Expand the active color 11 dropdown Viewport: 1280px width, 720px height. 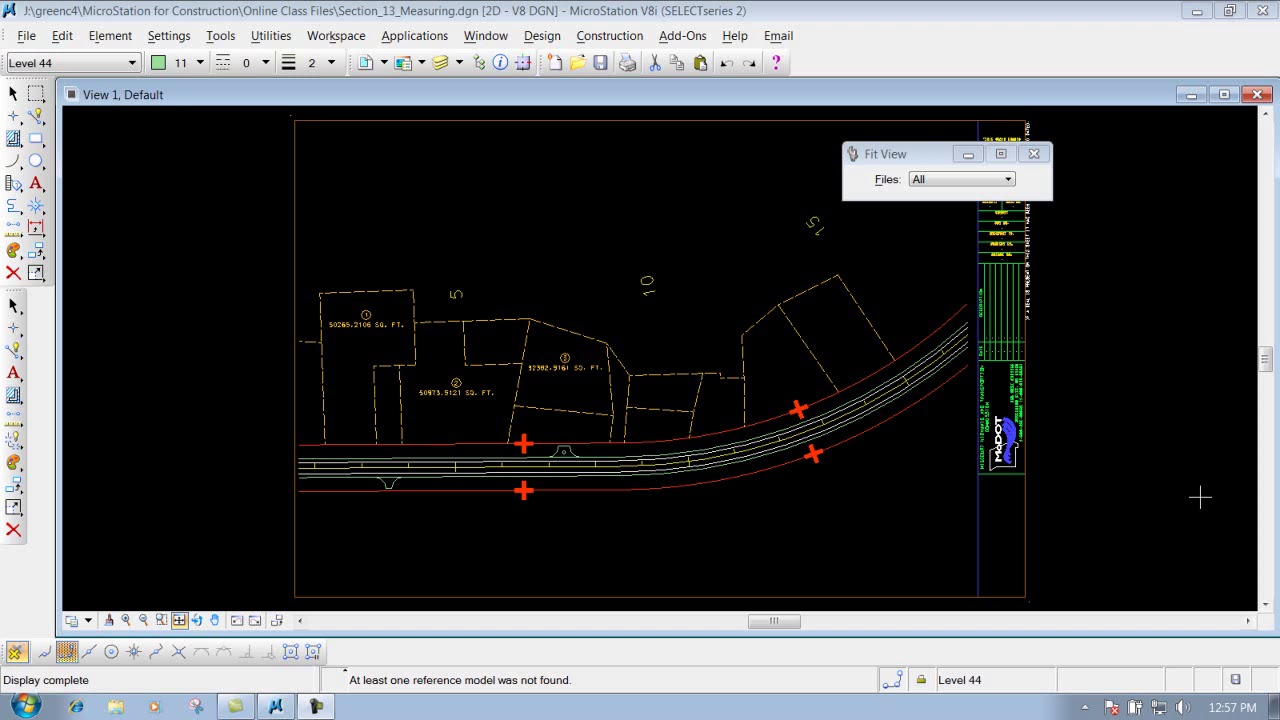(199, 63)
